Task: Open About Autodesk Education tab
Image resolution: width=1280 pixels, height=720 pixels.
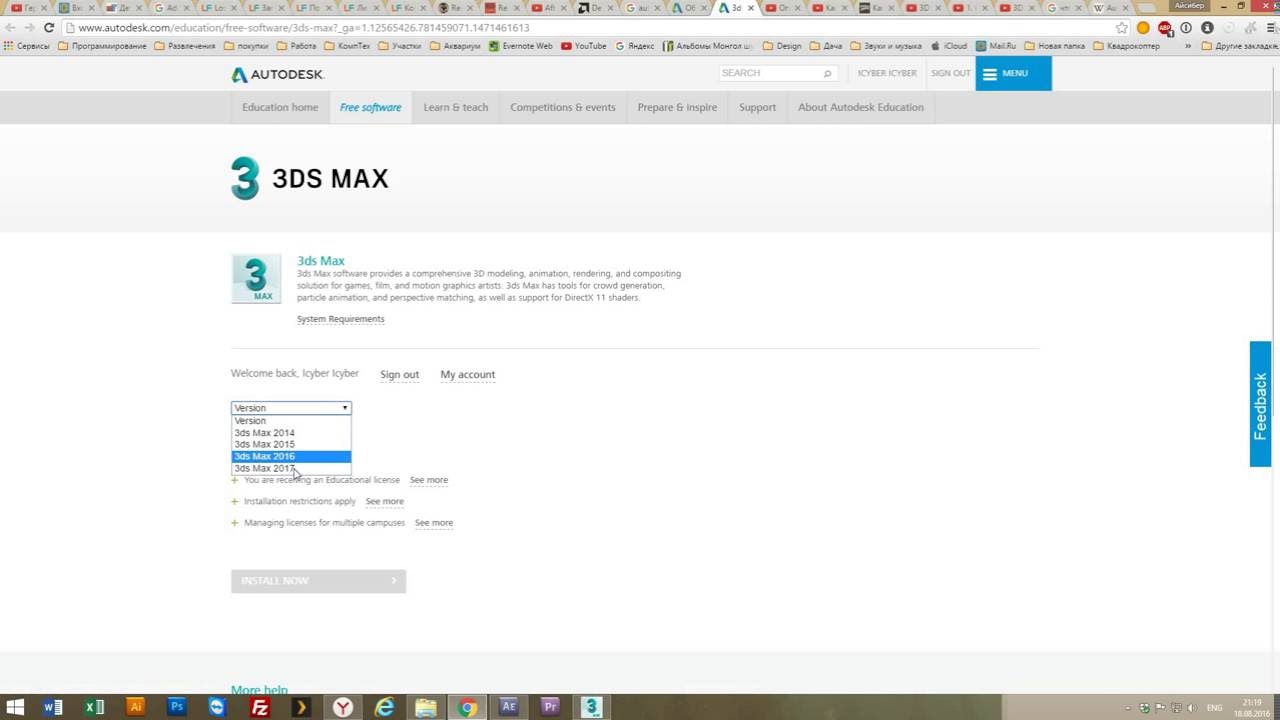Action: click(x=861, y=107)
